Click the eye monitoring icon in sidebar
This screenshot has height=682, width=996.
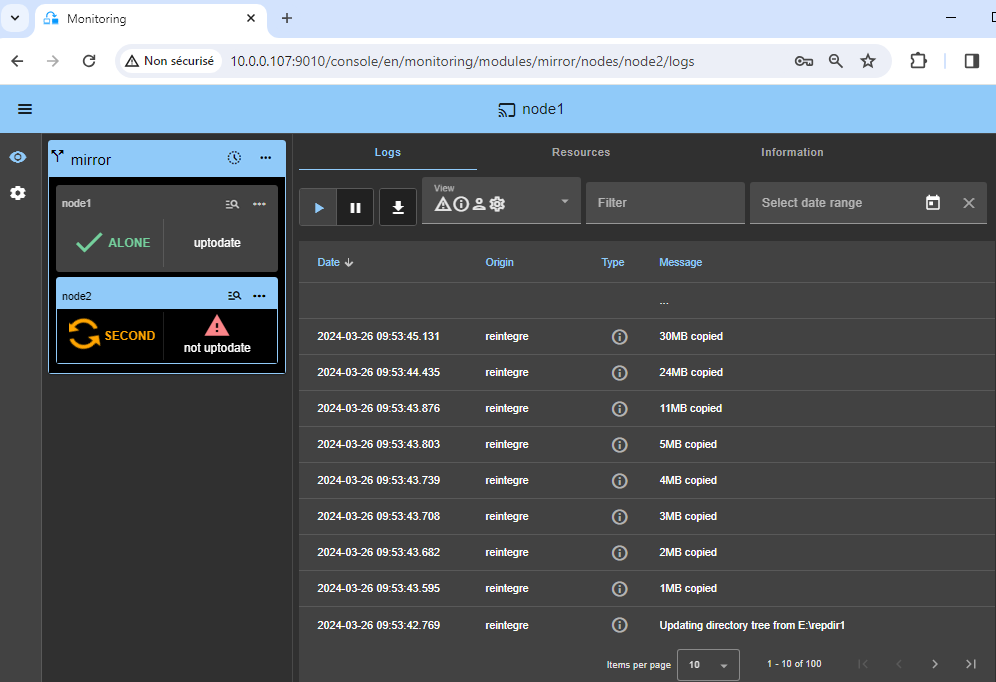18,158
